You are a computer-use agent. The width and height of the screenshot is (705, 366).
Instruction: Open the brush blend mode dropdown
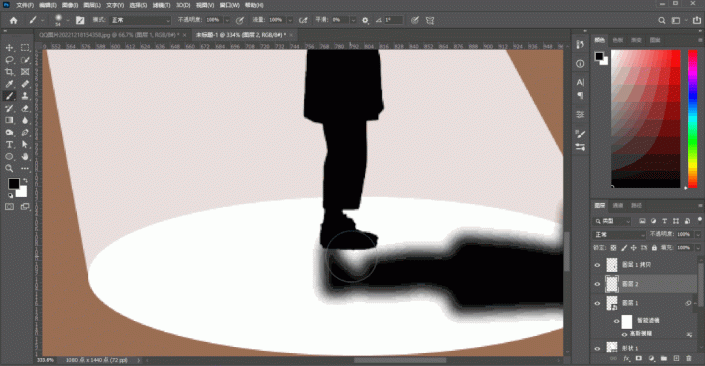pyautogui.click(x=140, y=20)
